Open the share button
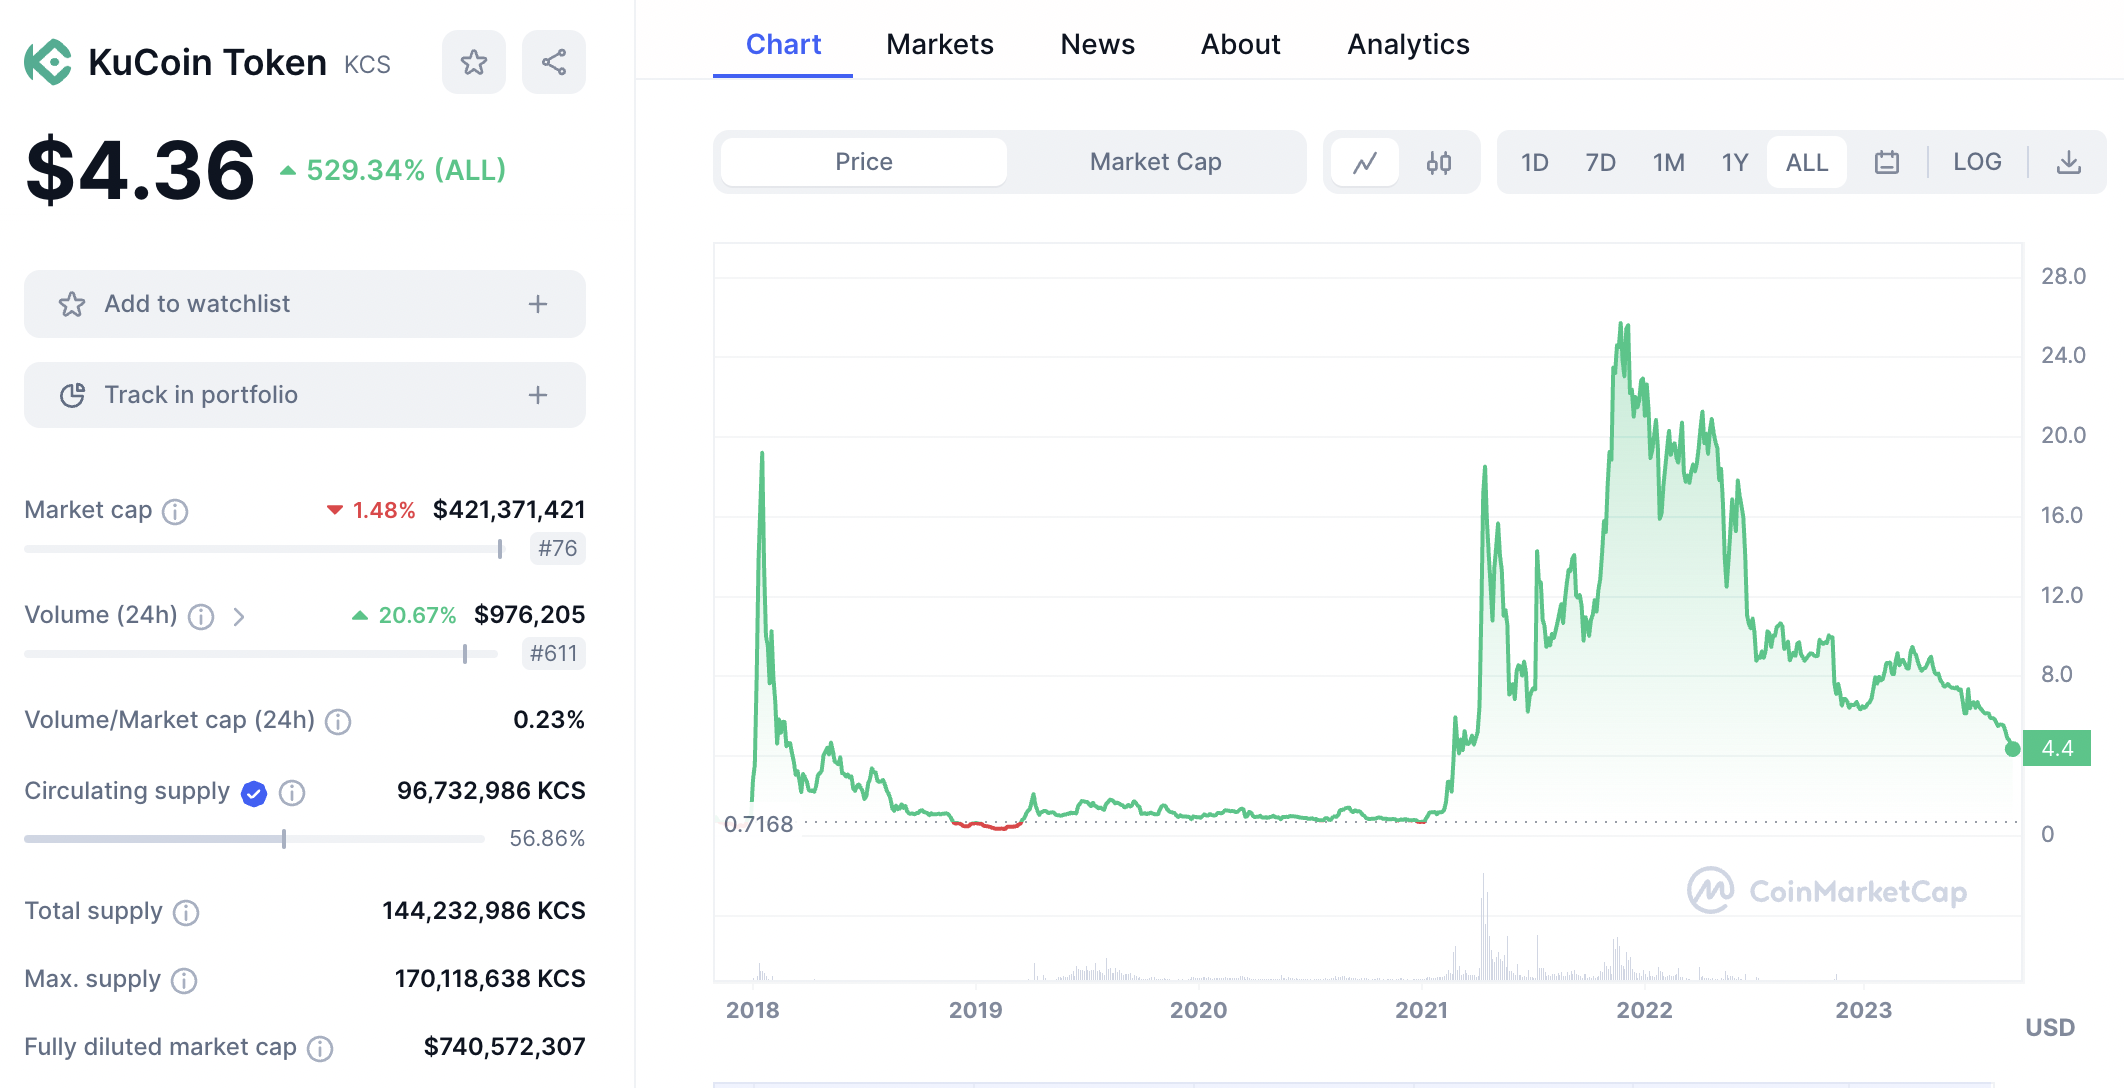The image size is (2124, 1088). coord(554,62)
